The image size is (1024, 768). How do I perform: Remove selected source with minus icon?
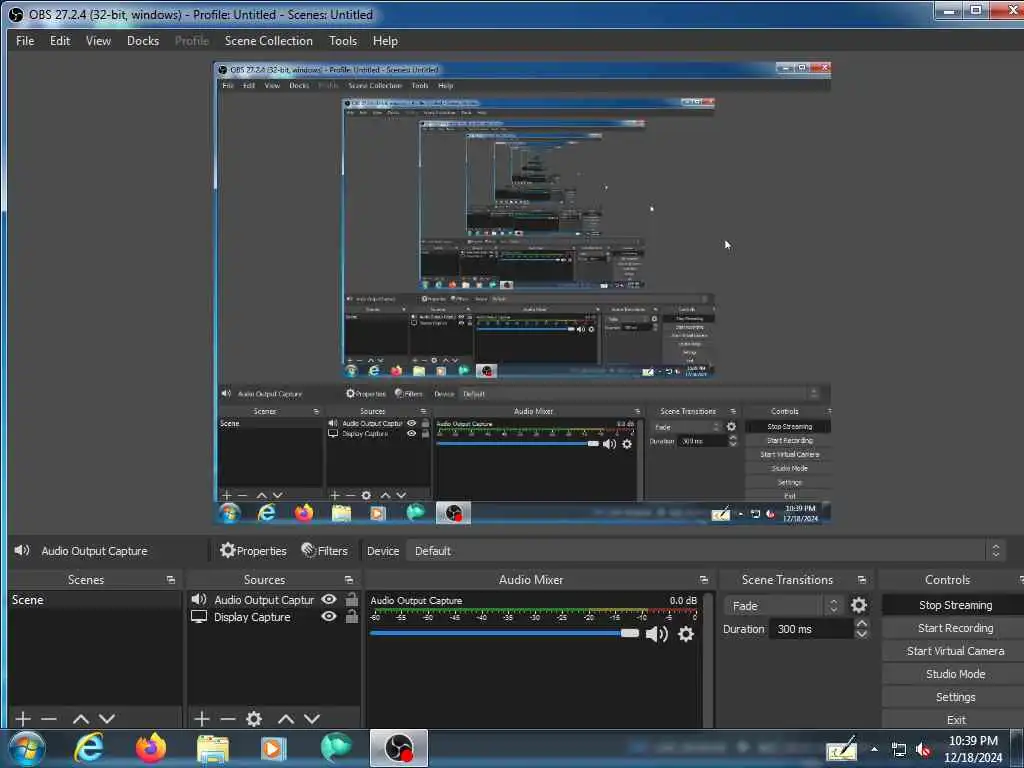tap(228, 719)
